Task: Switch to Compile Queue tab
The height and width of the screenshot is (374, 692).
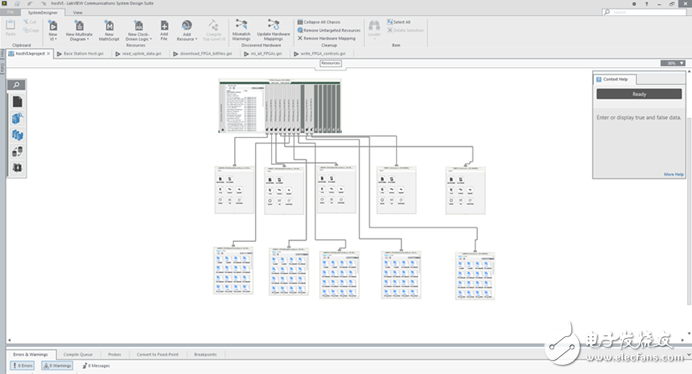Action: [x=78, y=354]
